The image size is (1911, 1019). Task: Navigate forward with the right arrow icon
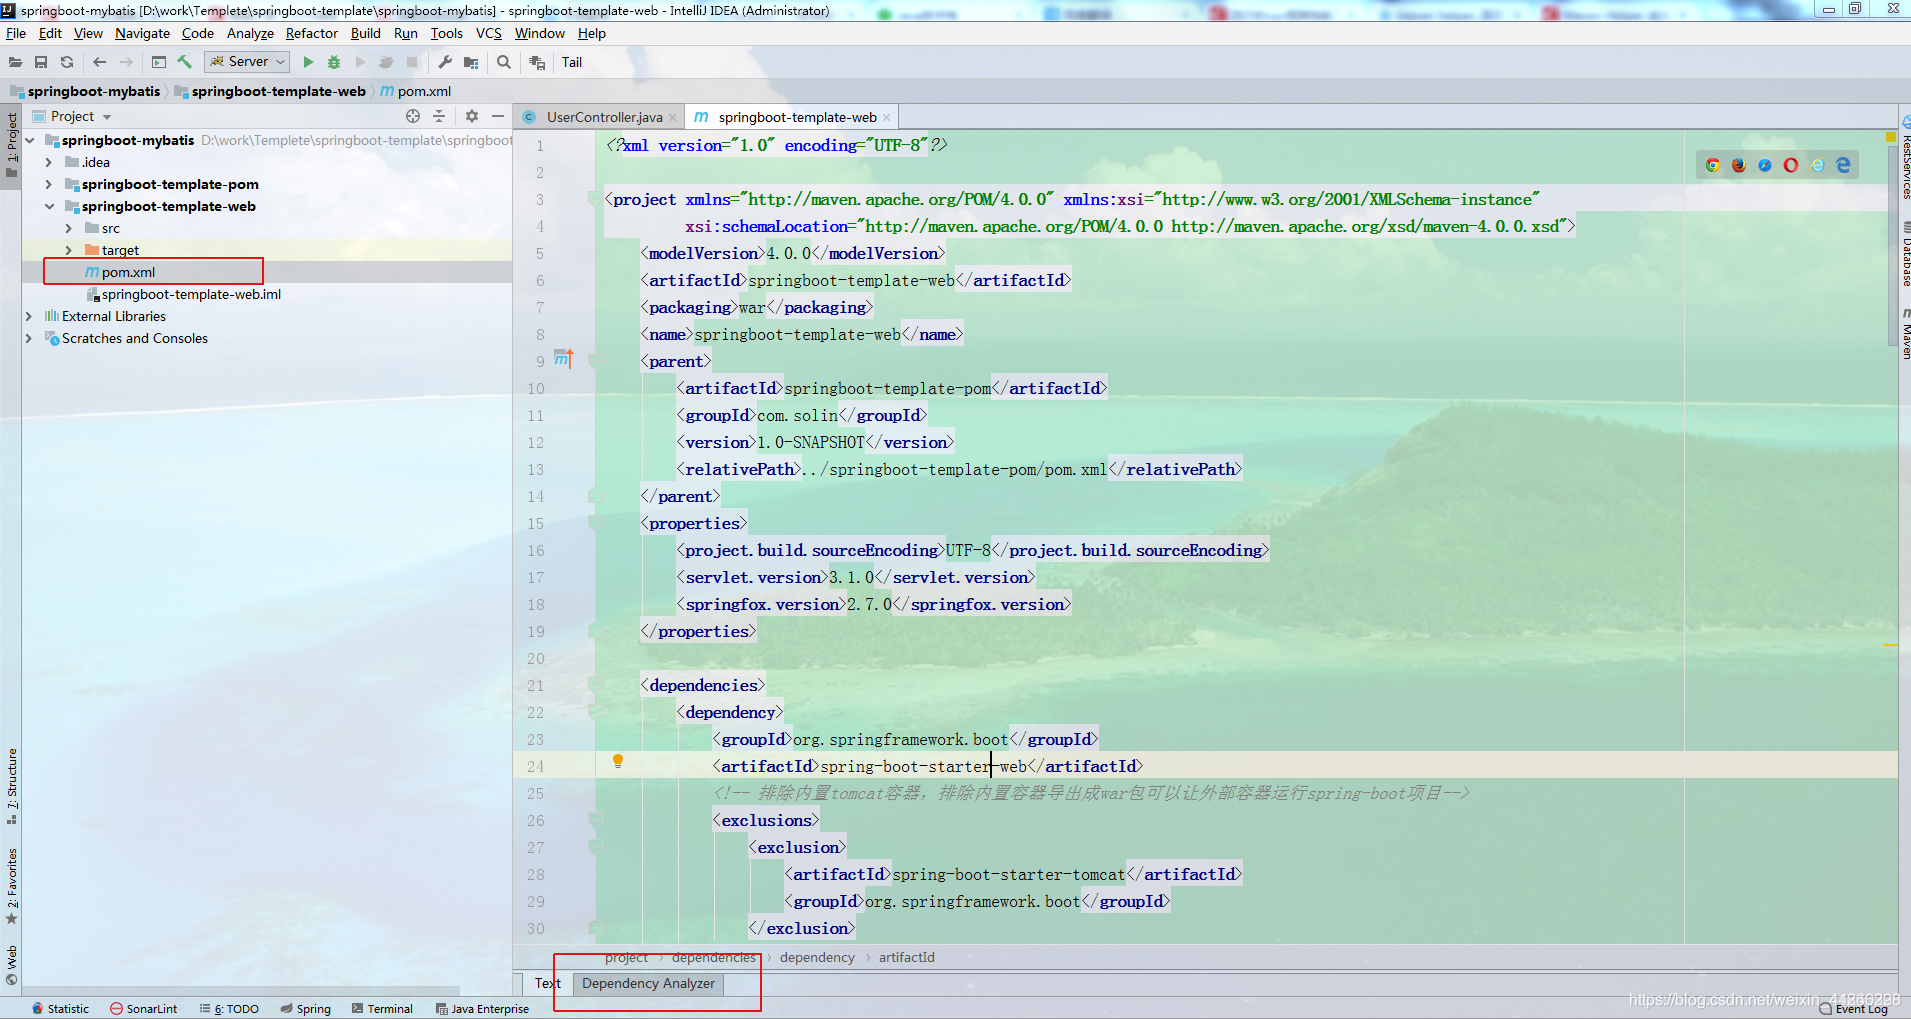(x=126, y=62)
